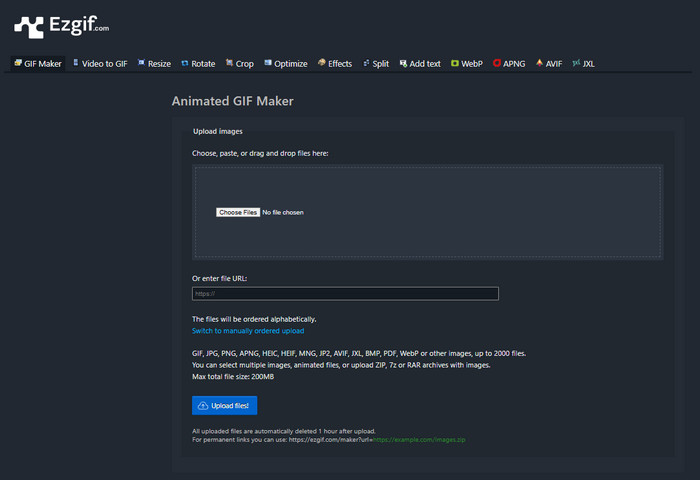Click the GIF Maker icon in navigation
Viewport: 700px width, 480px height.
[18, 63]
